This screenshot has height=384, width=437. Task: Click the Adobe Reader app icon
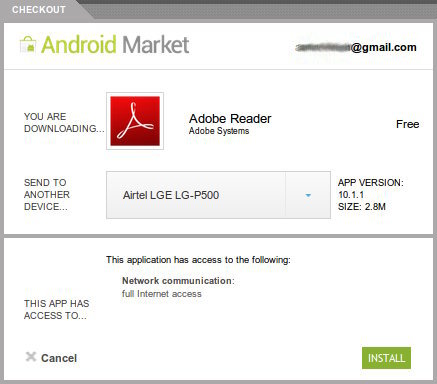coord(135,121)
